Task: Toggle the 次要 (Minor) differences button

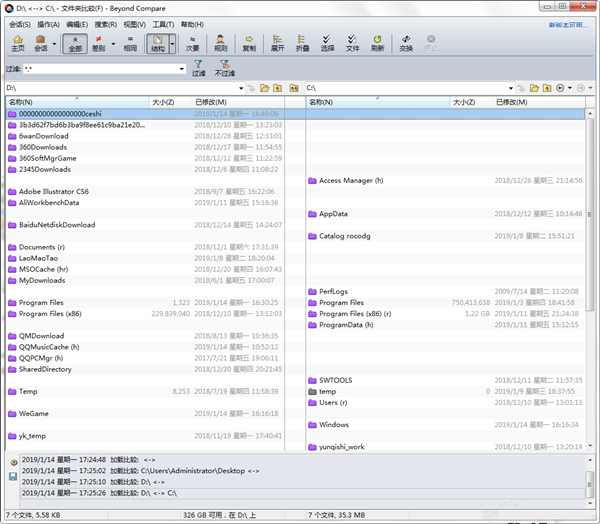Action: click(x=192, y=42)
